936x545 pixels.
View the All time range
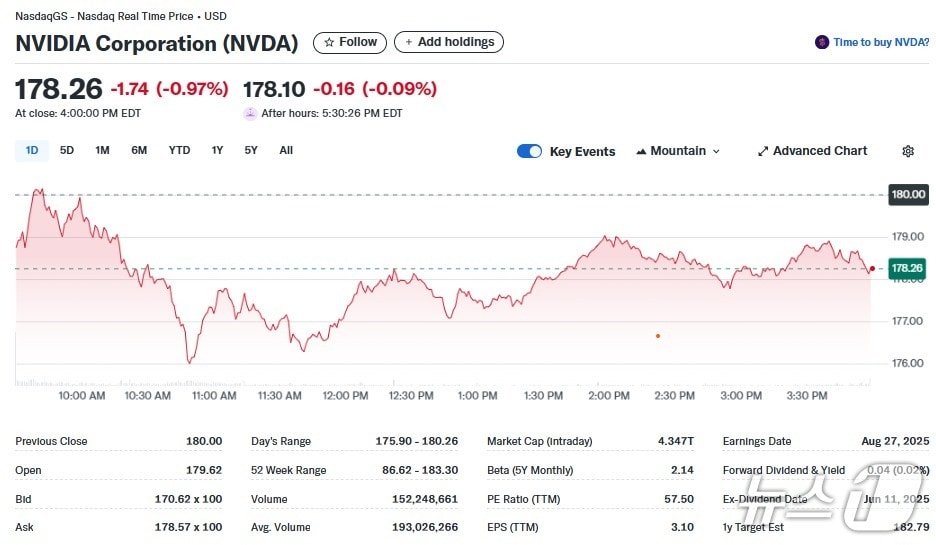pos(286,150)
